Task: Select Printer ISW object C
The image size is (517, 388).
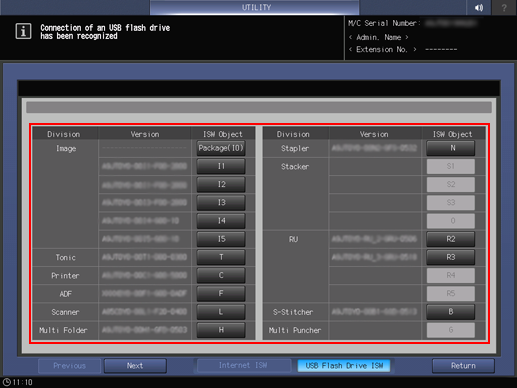Action: point(221,275)
